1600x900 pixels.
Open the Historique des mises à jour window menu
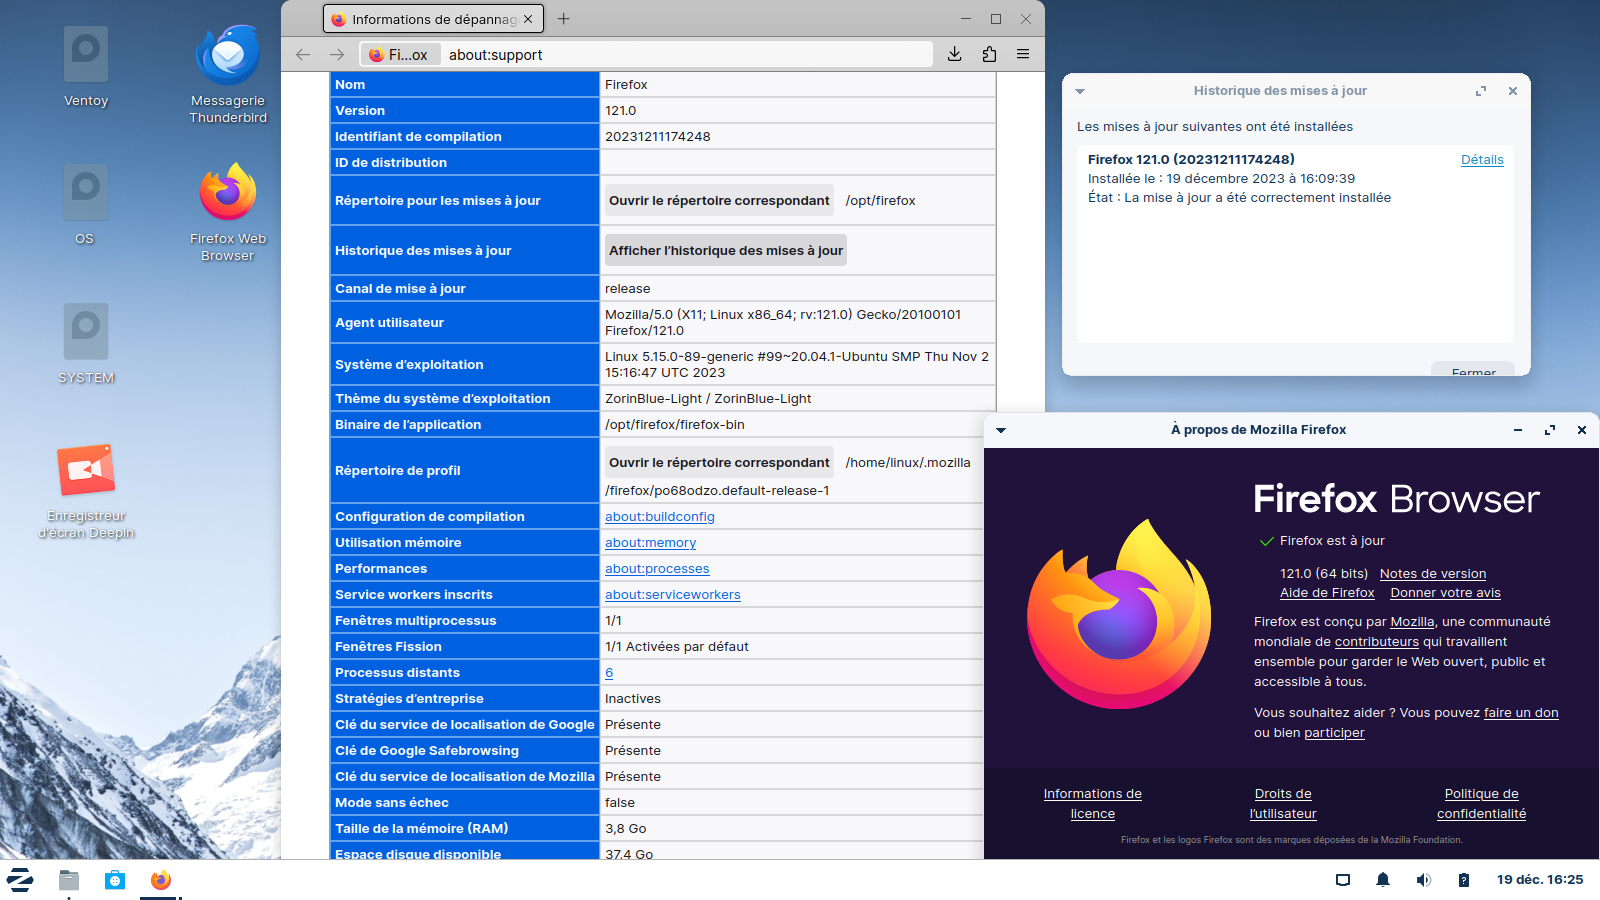point(1080,91)
